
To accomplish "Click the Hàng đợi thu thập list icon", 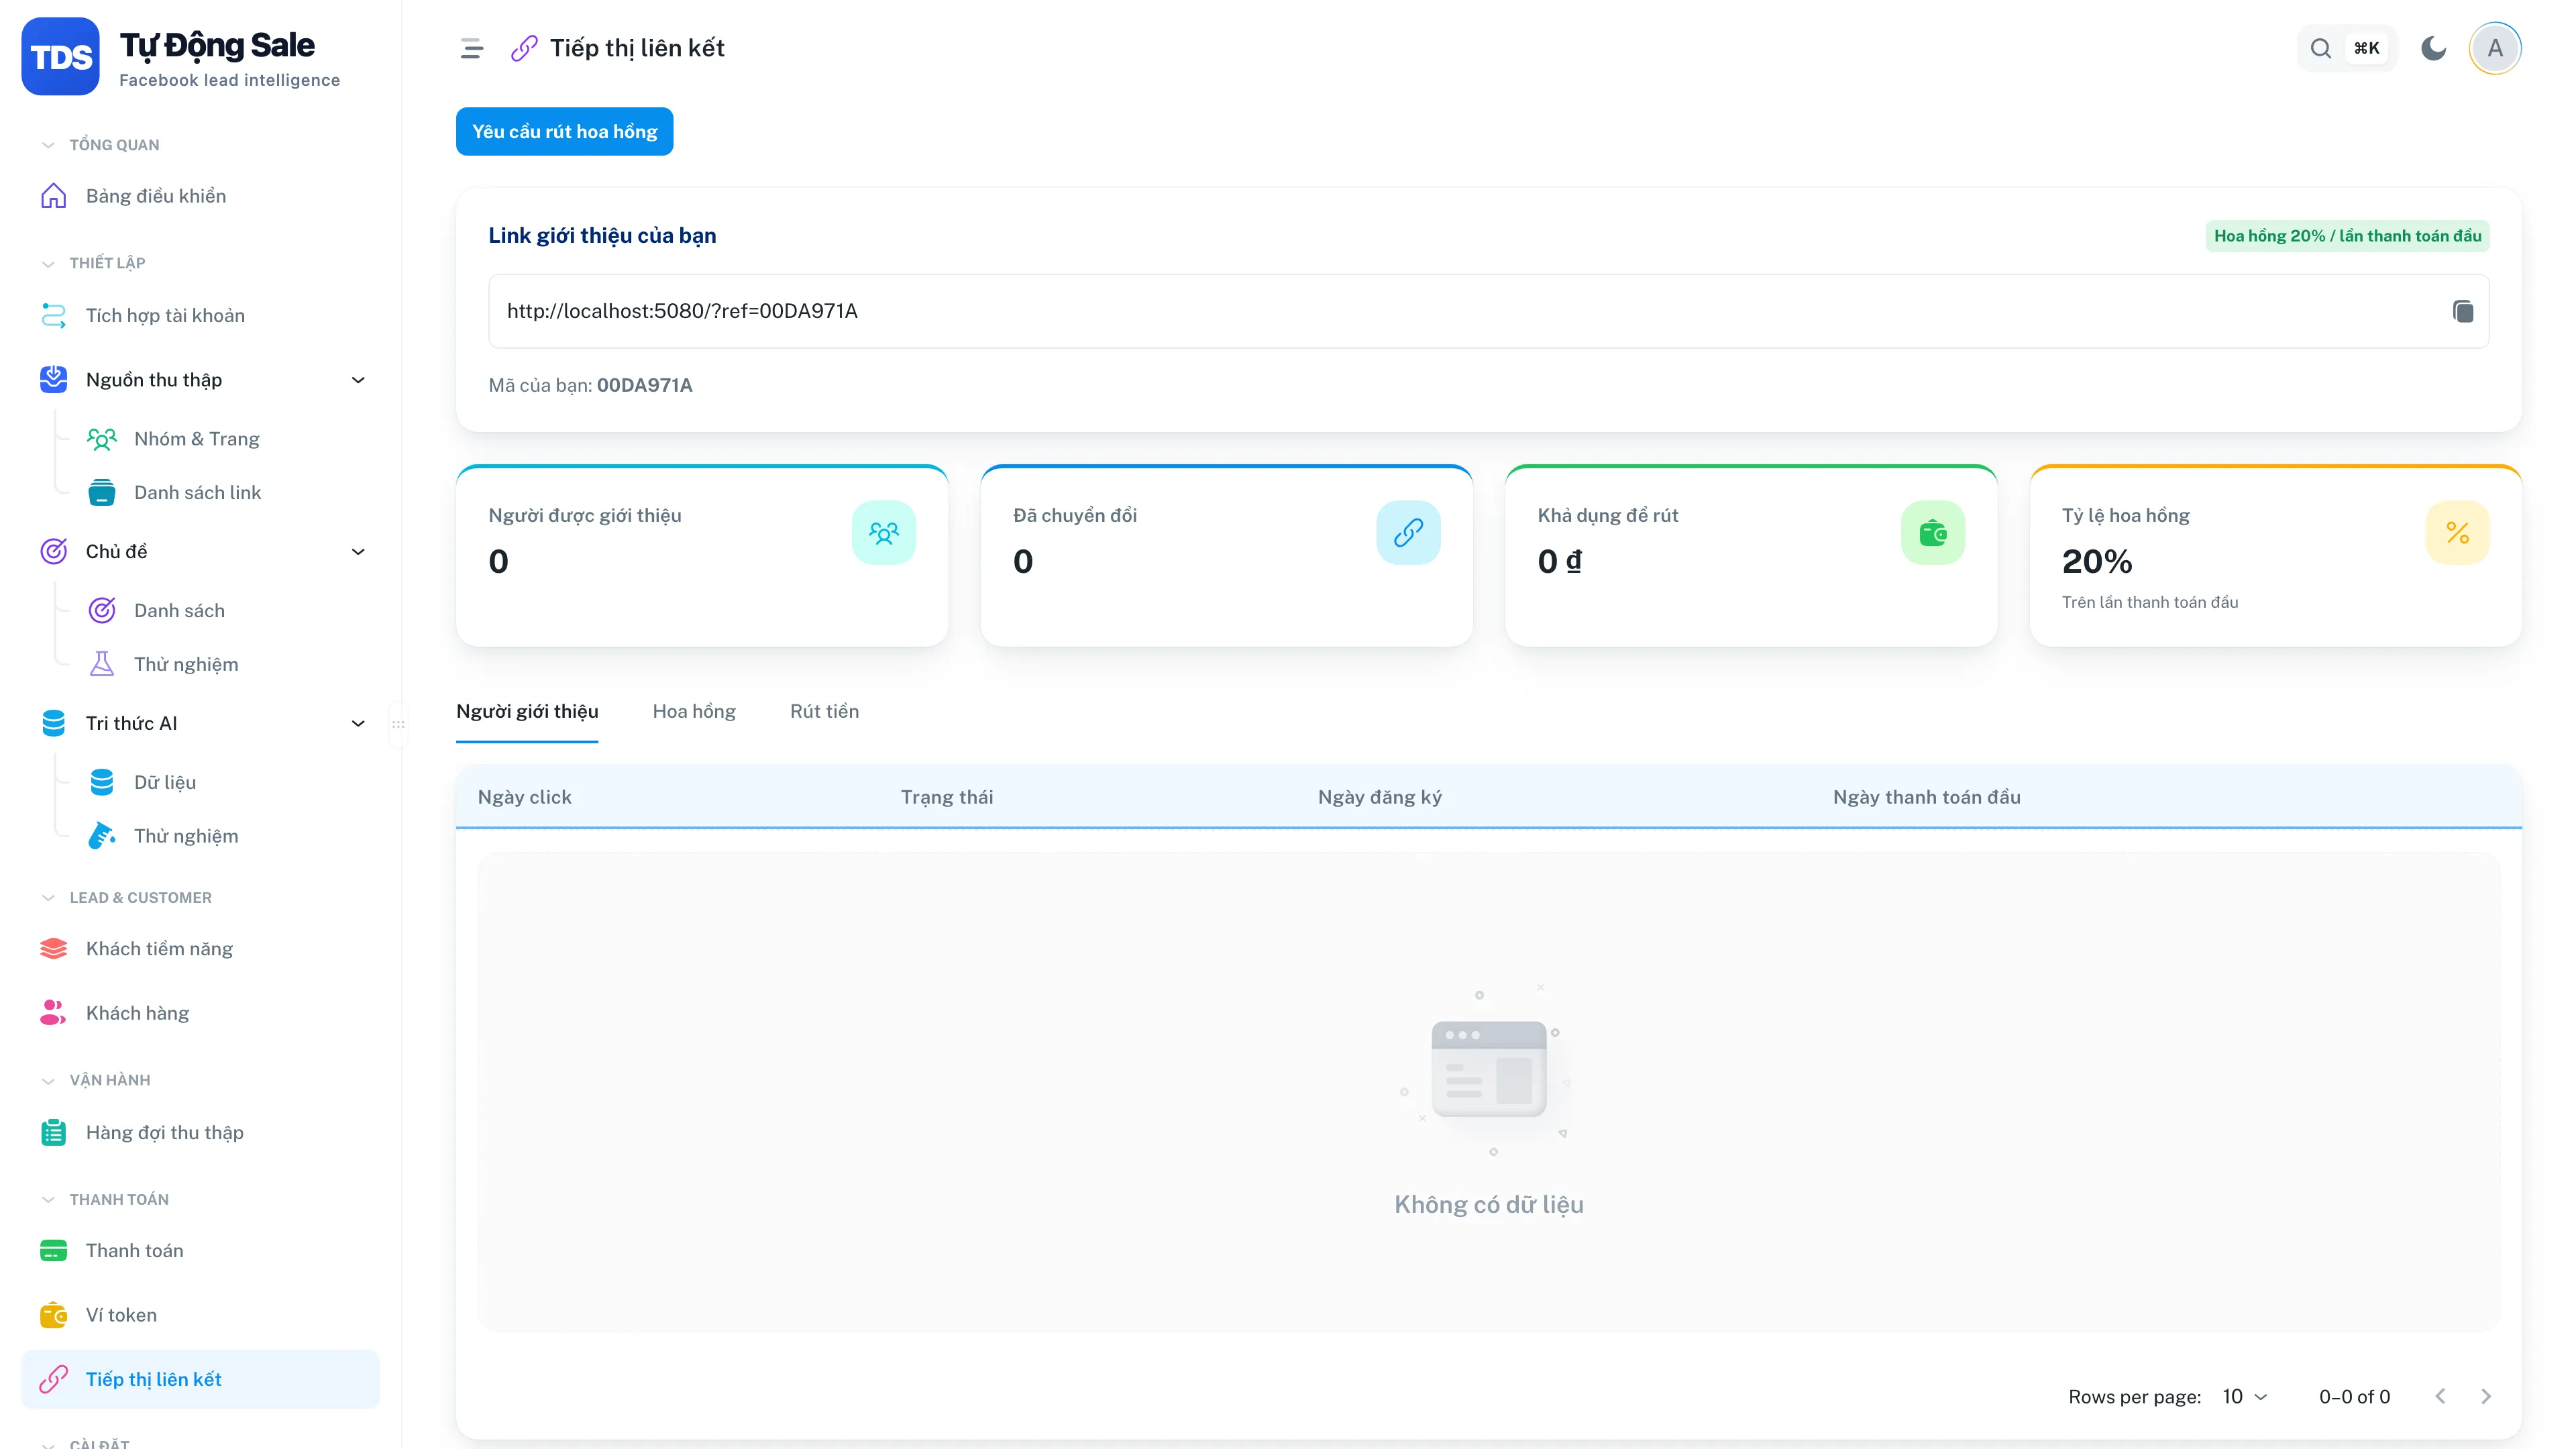I will coord(53,1132).
